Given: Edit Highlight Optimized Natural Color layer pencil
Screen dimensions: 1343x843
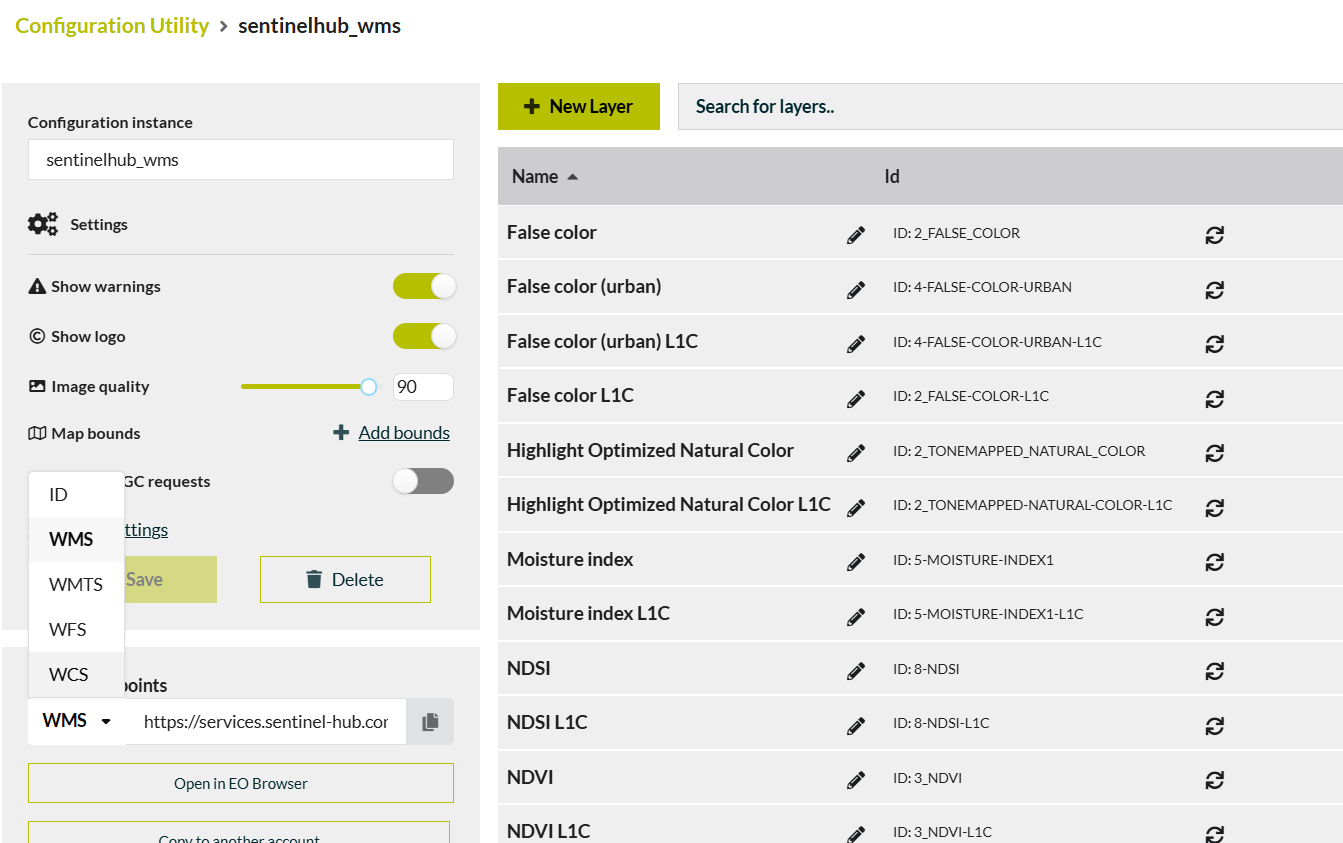Looking at the screenshot, I should (x=856, y=453).
